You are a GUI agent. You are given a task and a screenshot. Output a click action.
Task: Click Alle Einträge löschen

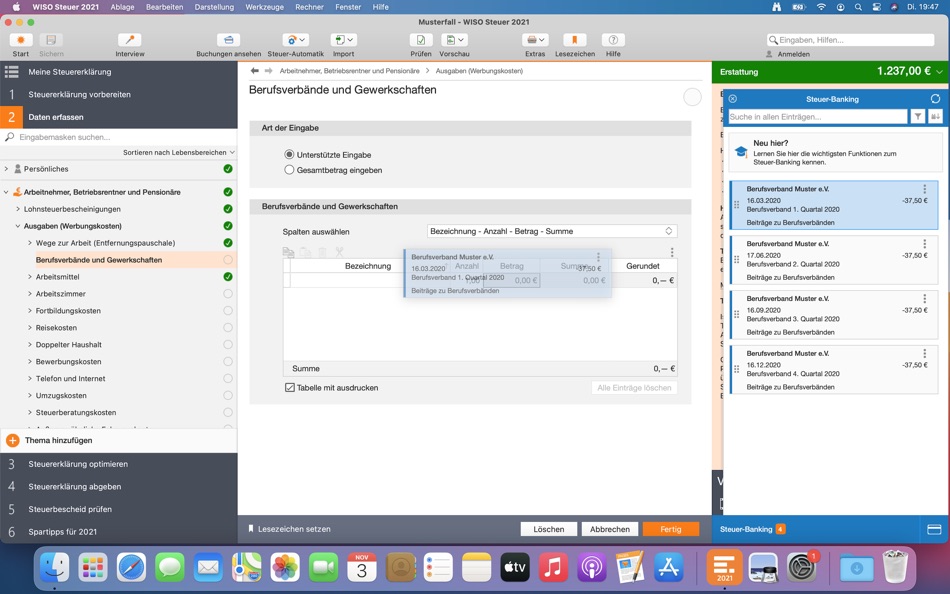click(x=634, y=389)
